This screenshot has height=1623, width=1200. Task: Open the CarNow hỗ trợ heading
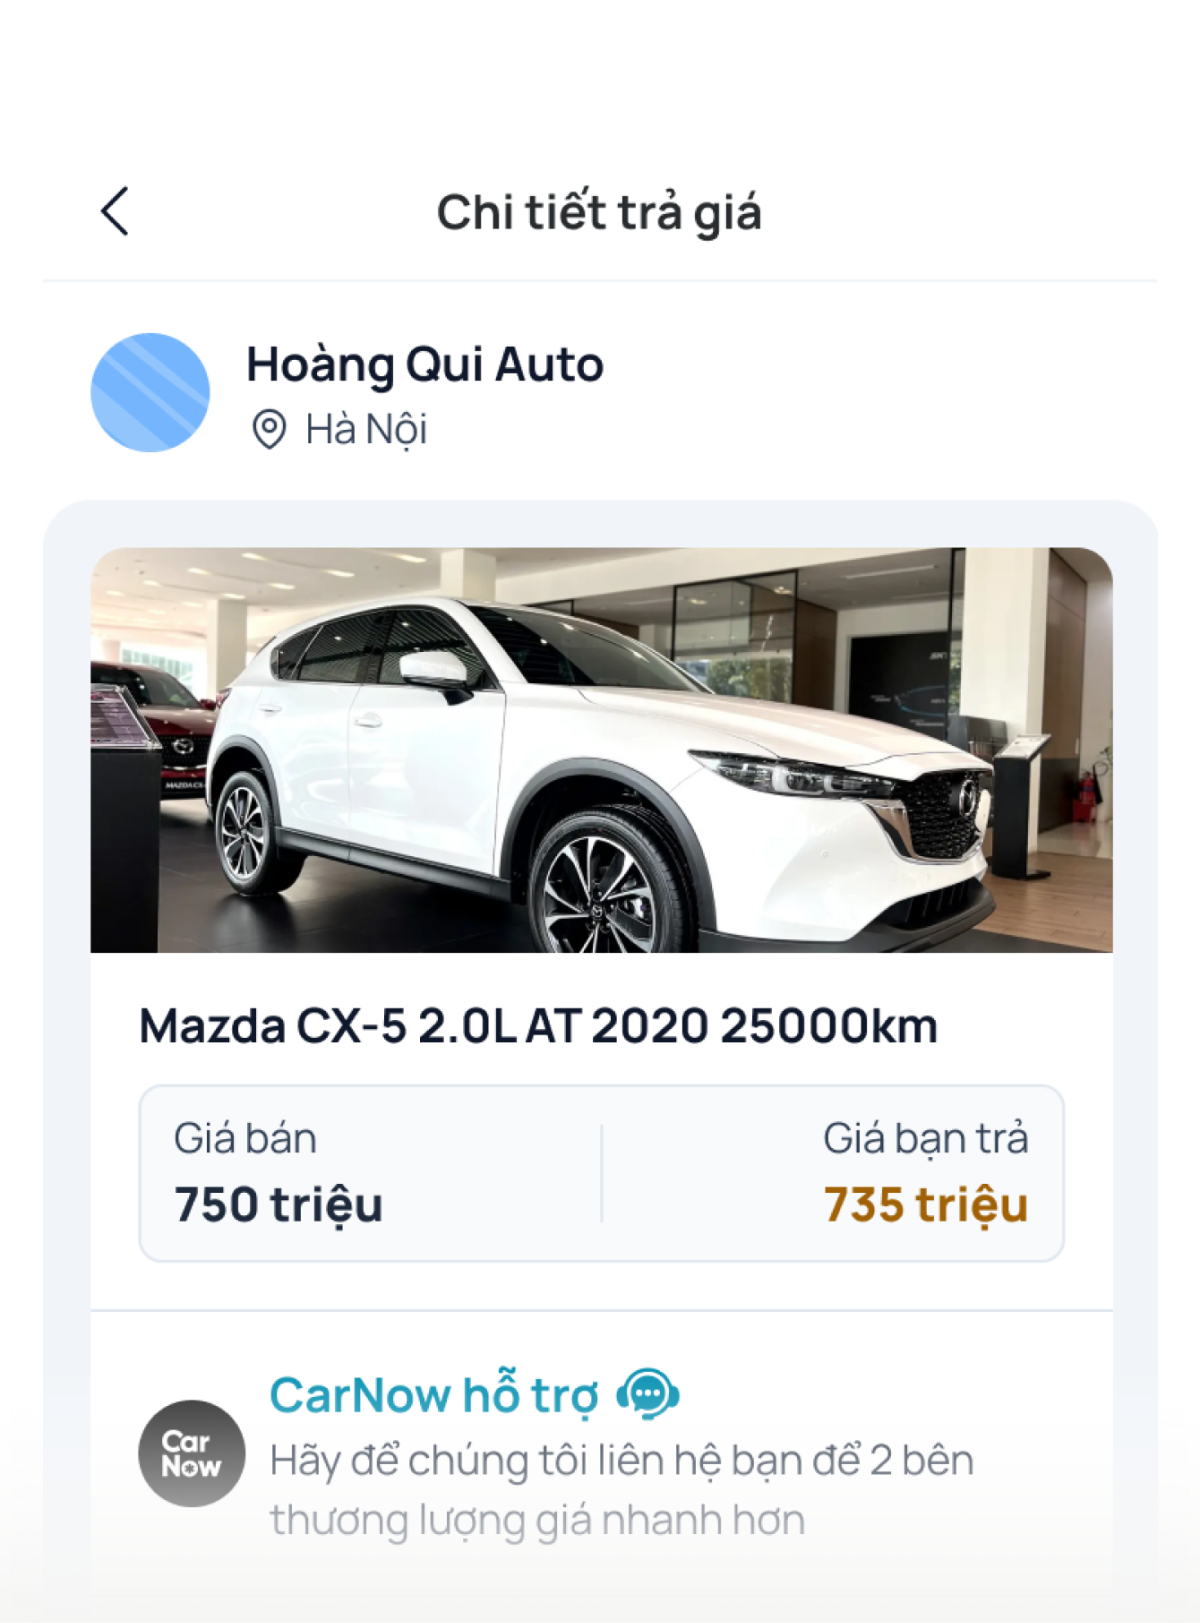(434, 1395)
